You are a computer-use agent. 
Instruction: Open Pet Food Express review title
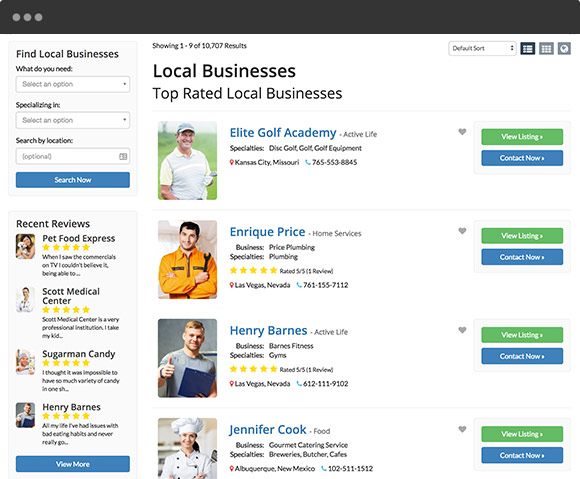(79, 239)
